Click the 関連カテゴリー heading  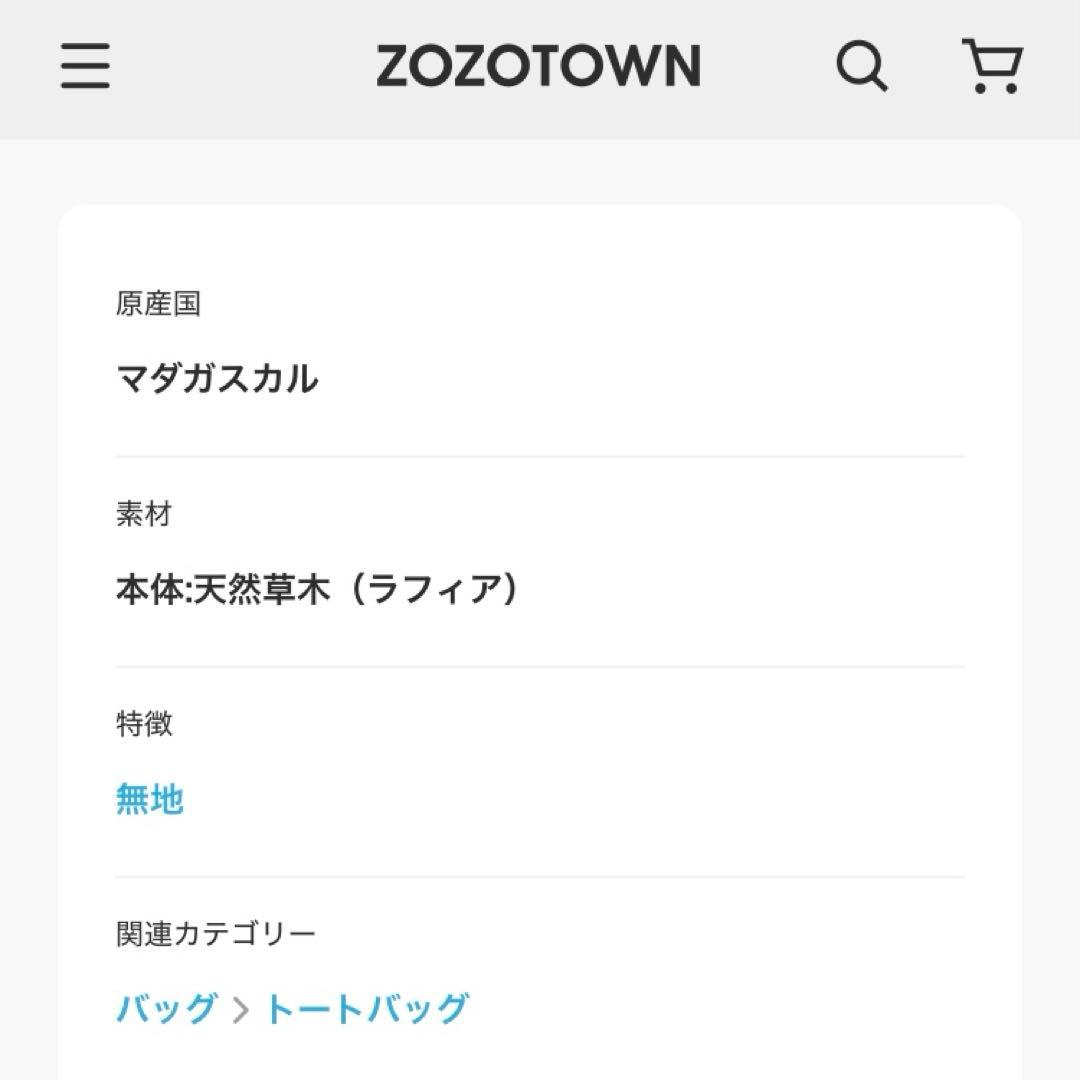coord(216,934)
